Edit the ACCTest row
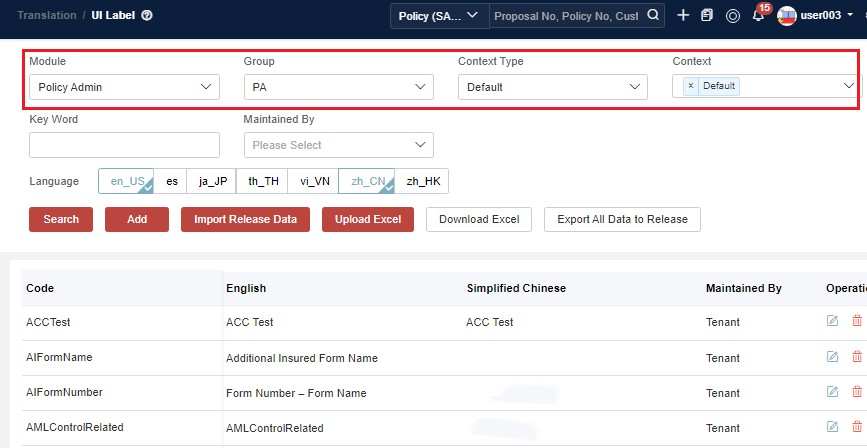The height and width of the screenshot is (448, 867). [x=832, y=321]
